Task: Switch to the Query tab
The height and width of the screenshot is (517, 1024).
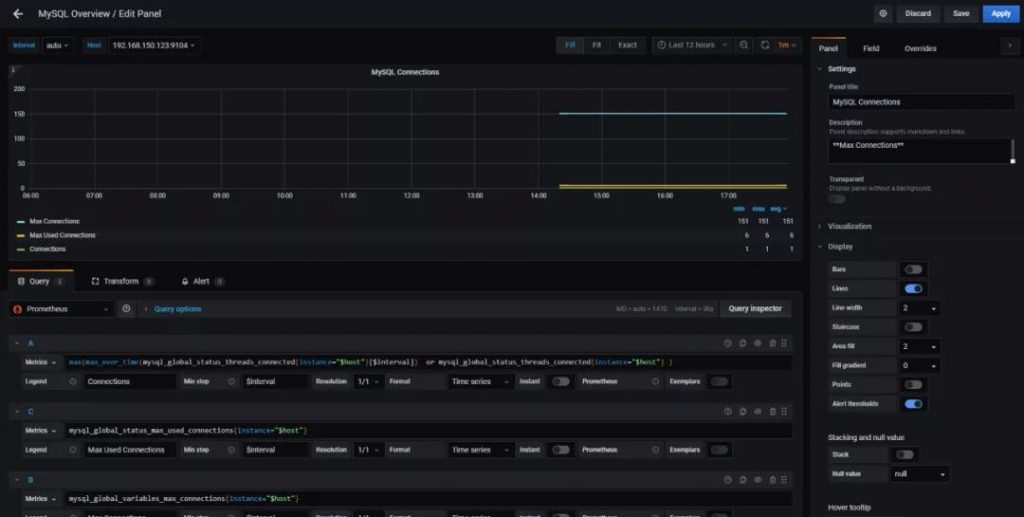Action: tap(40, 281)
